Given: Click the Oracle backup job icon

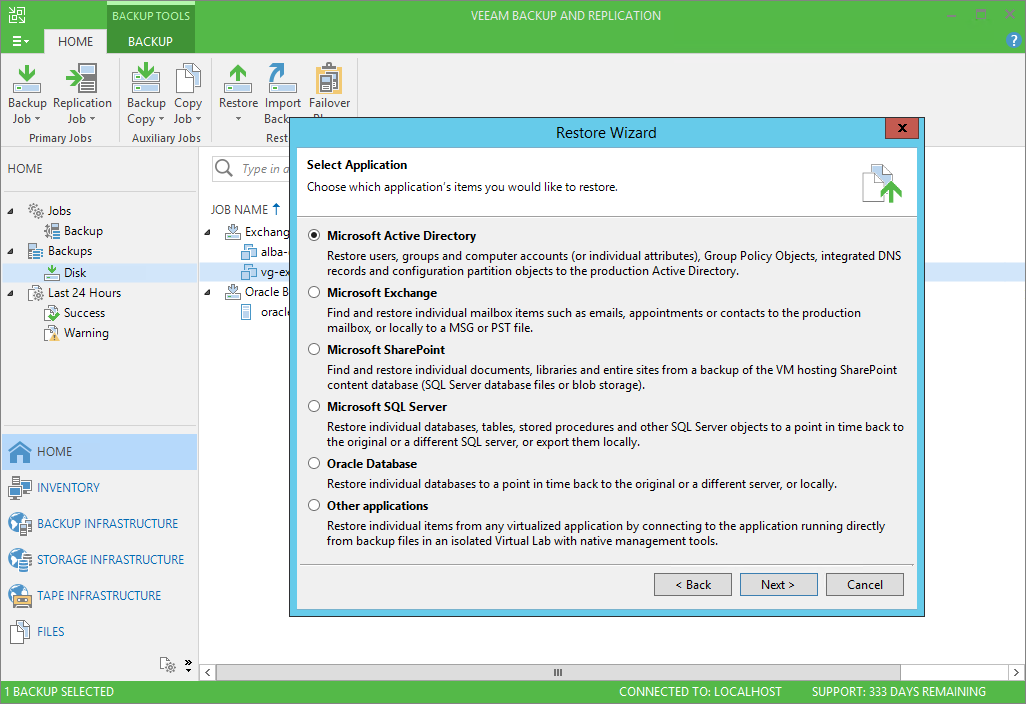Looking at the screenshot, I should [x=233, y=292].
